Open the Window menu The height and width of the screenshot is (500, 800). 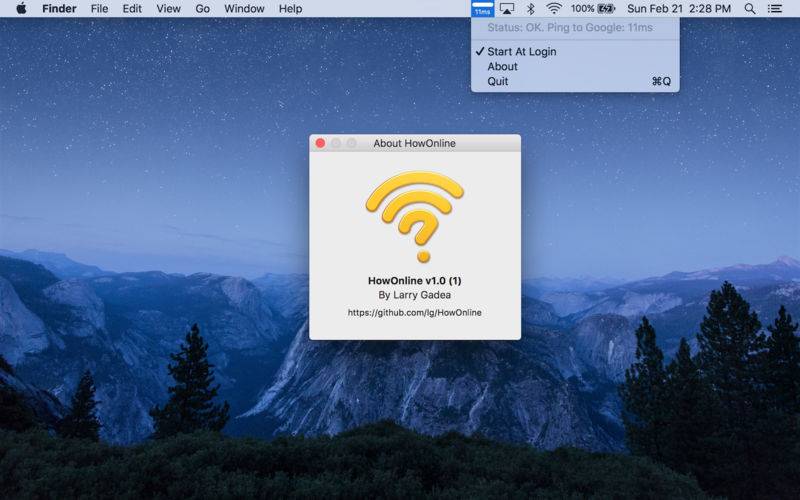click(244, 9)
